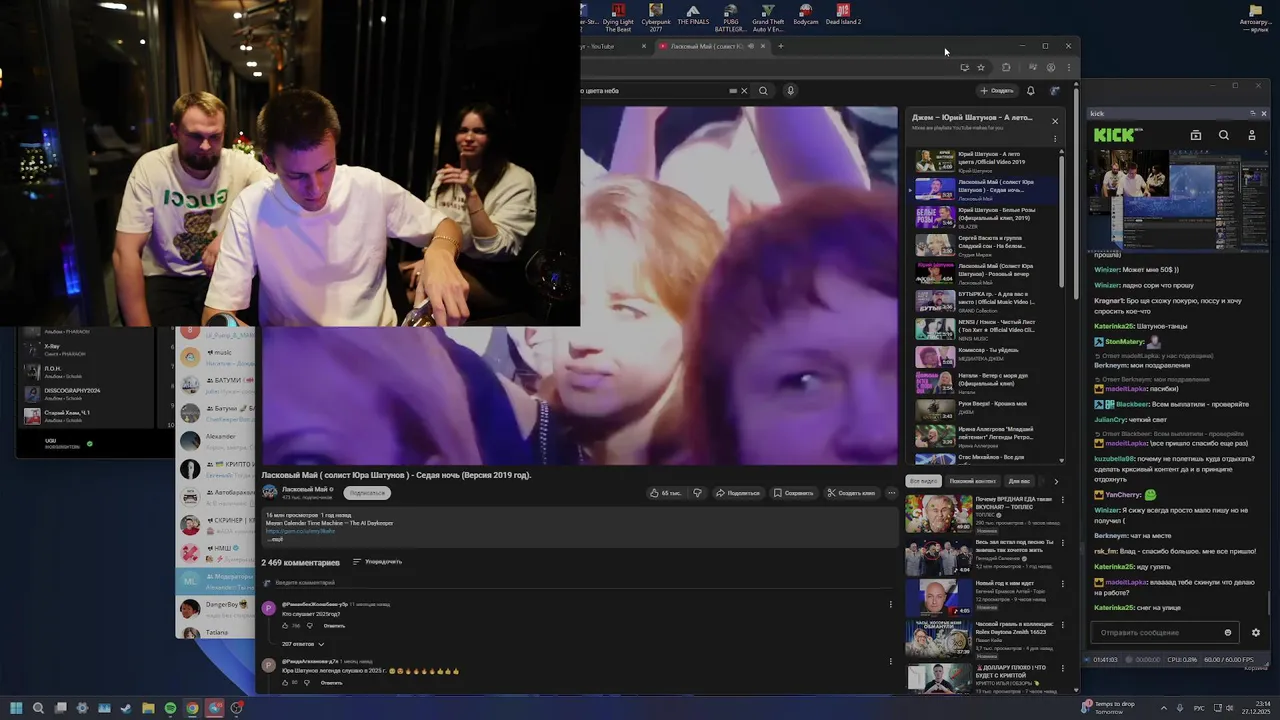
Task: Open Kick user profile icon
Action: [1251, 135]
